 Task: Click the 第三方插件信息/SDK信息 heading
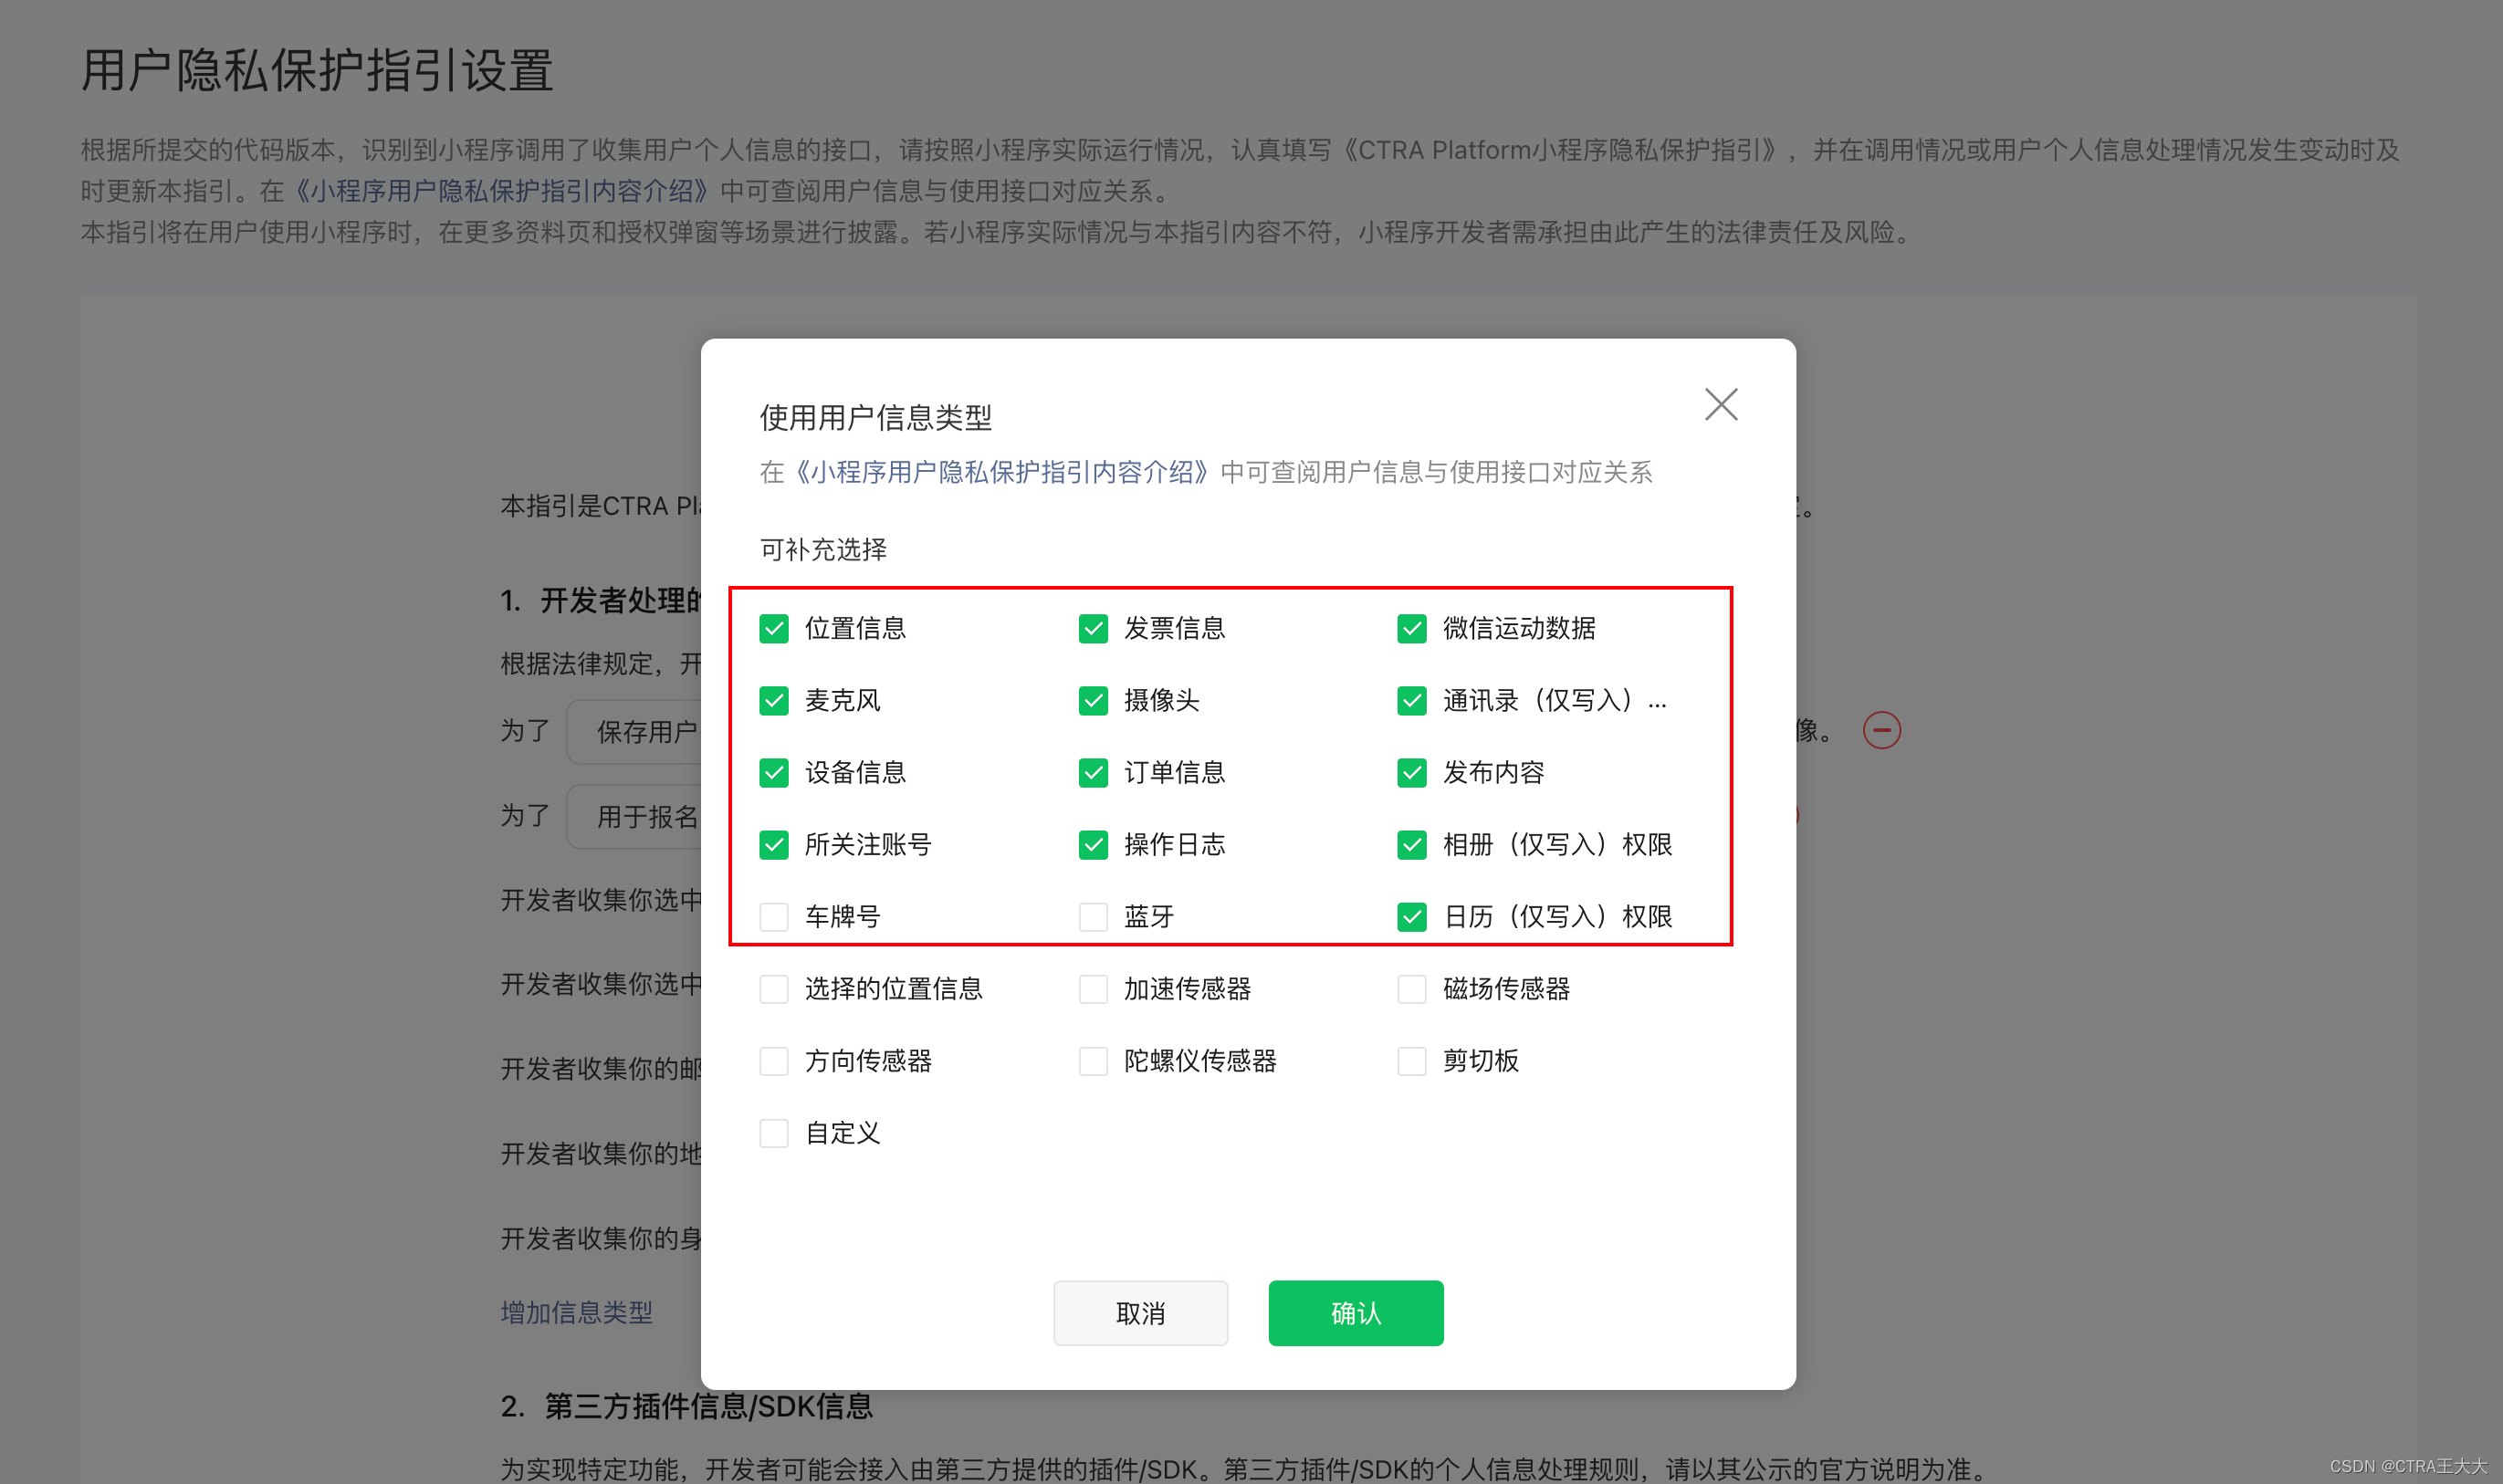point(708,1407)
